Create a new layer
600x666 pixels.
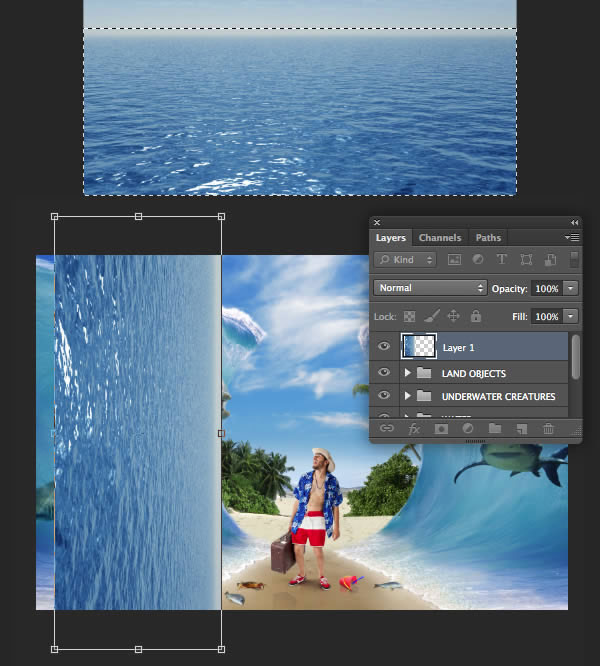click(522, 429)
